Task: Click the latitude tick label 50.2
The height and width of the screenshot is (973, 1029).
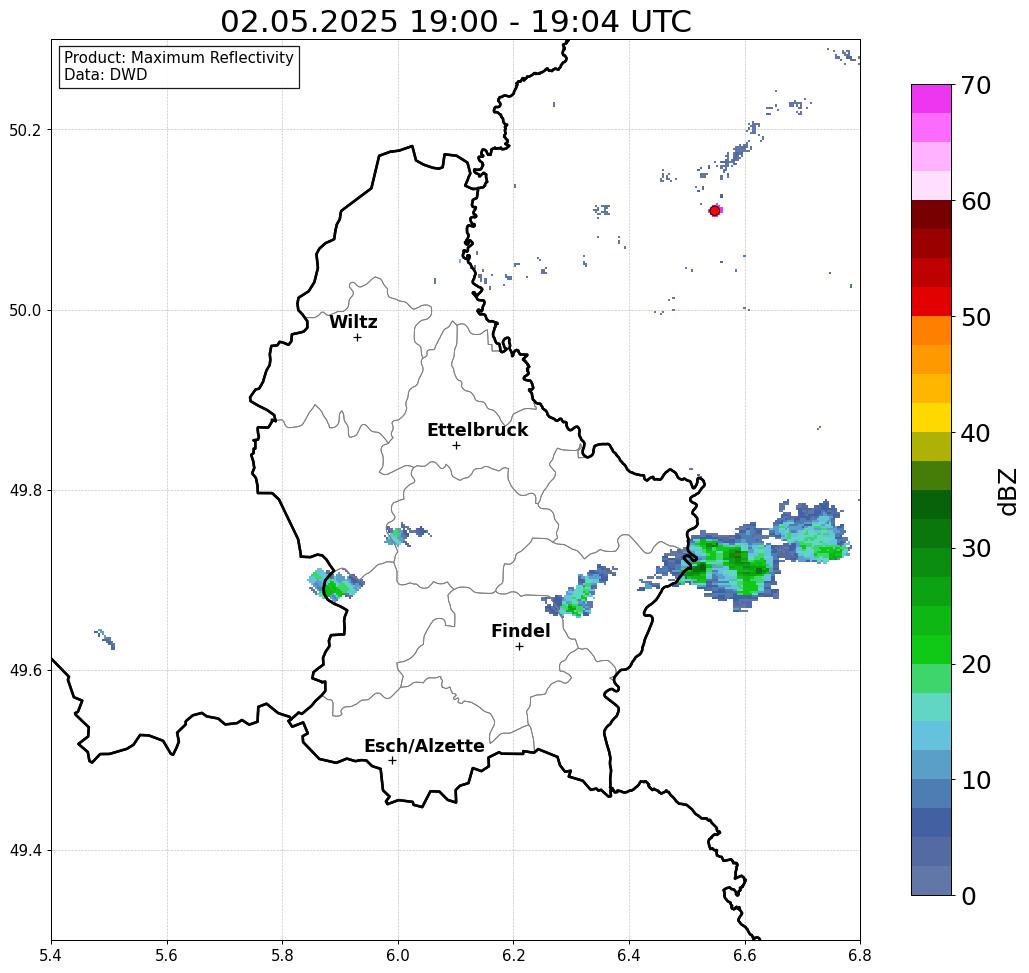Action: click(25, 130)
